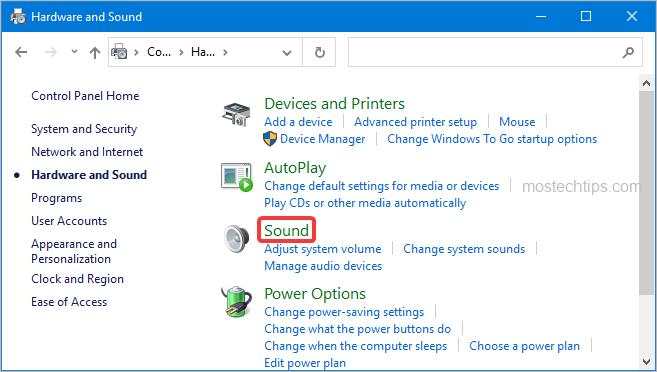Select the 'Co...' breadcrumb segment
The image size is (657, 372).
tap(159, 52)
